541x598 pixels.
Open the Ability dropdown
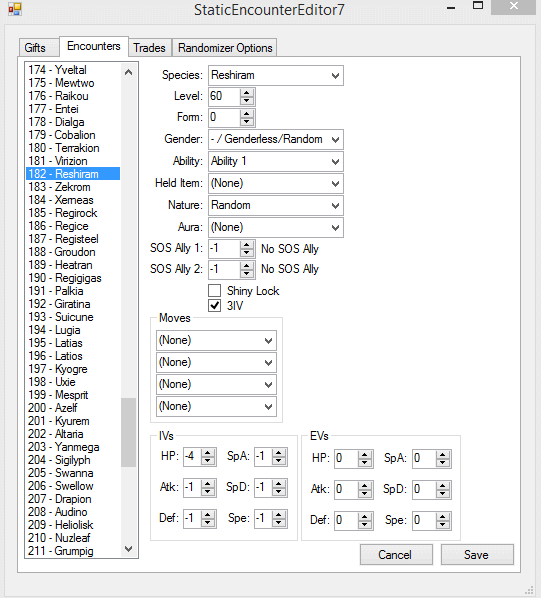click(276, 161)
